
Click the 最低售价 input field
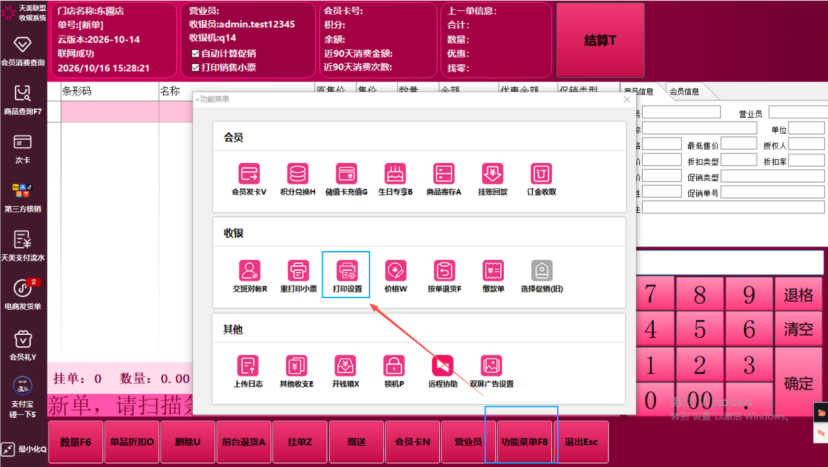tap(739, 144)
